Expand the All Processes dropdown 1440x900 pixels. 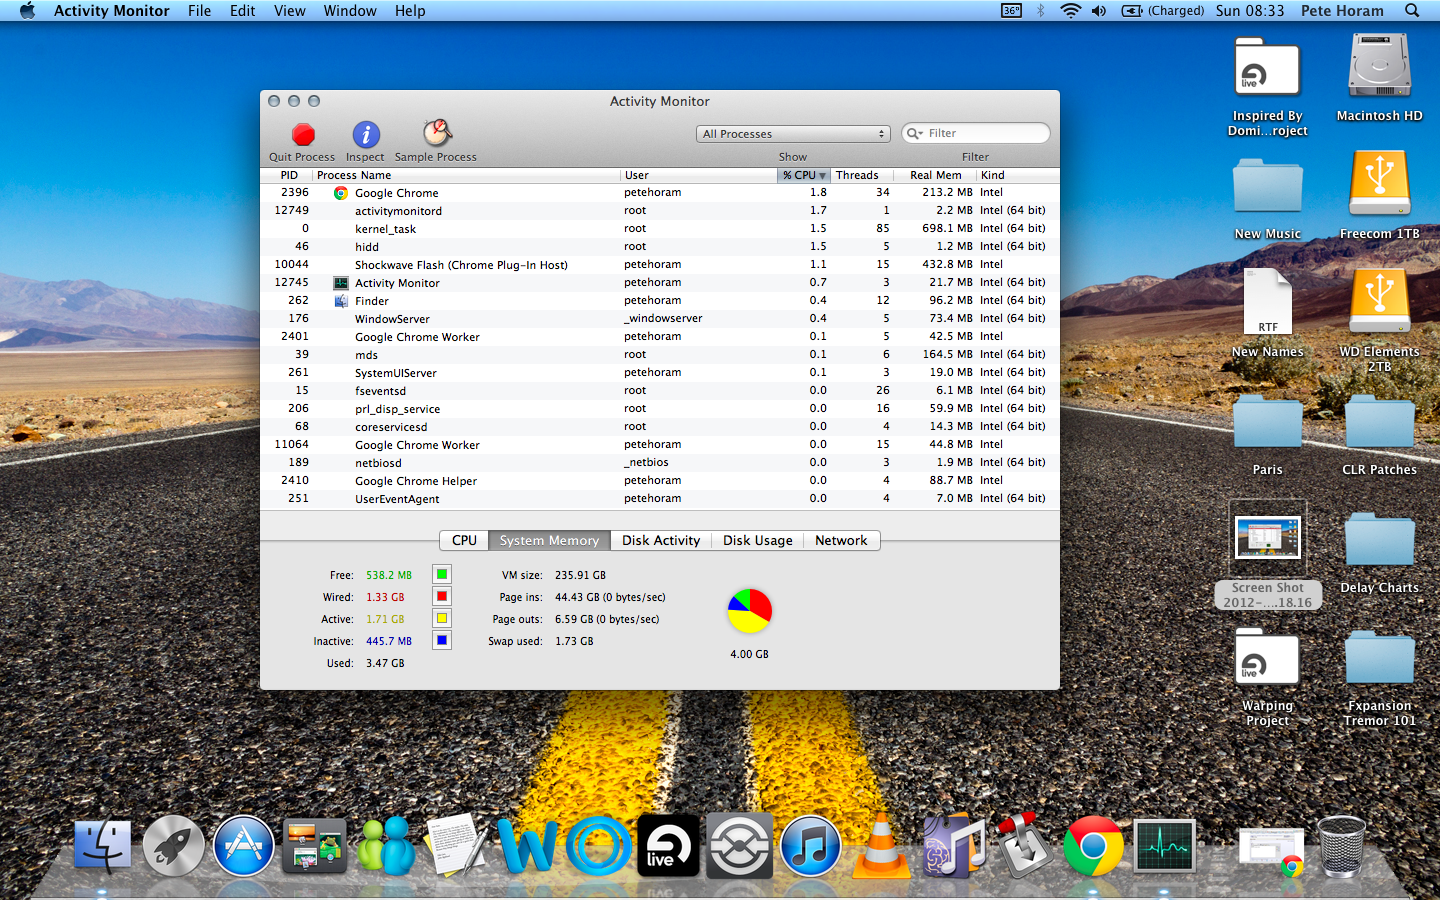[x=793, y=134]
